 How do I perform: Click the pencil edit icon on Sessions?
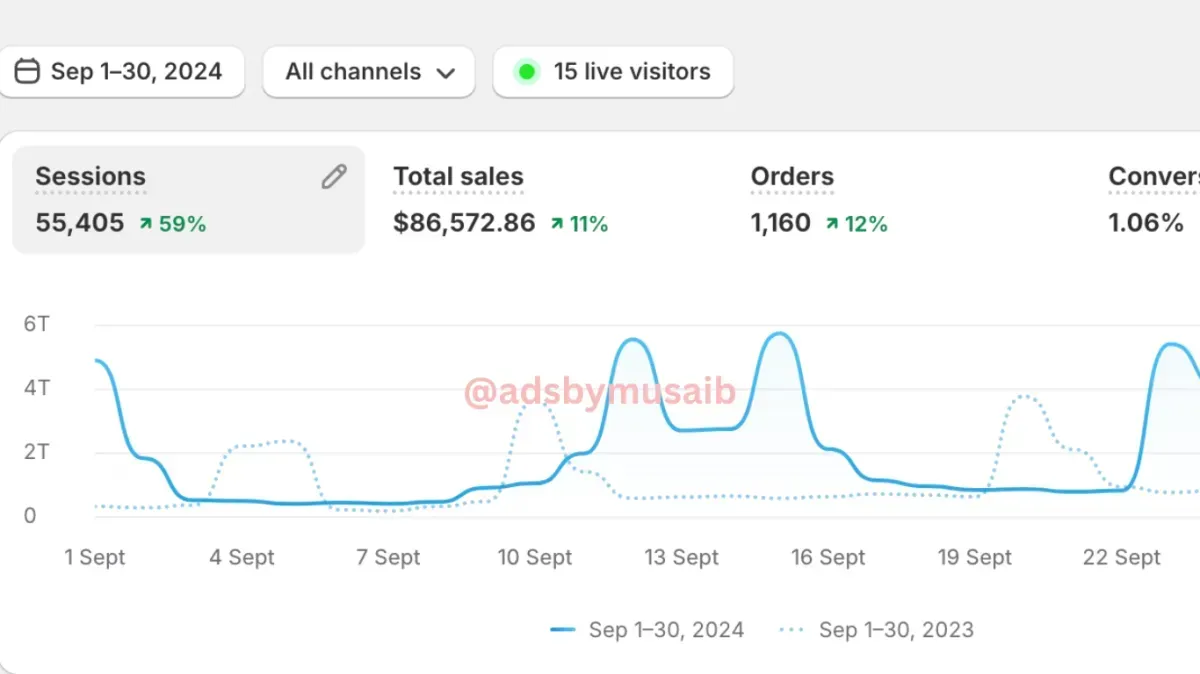(x=334, y=177)
